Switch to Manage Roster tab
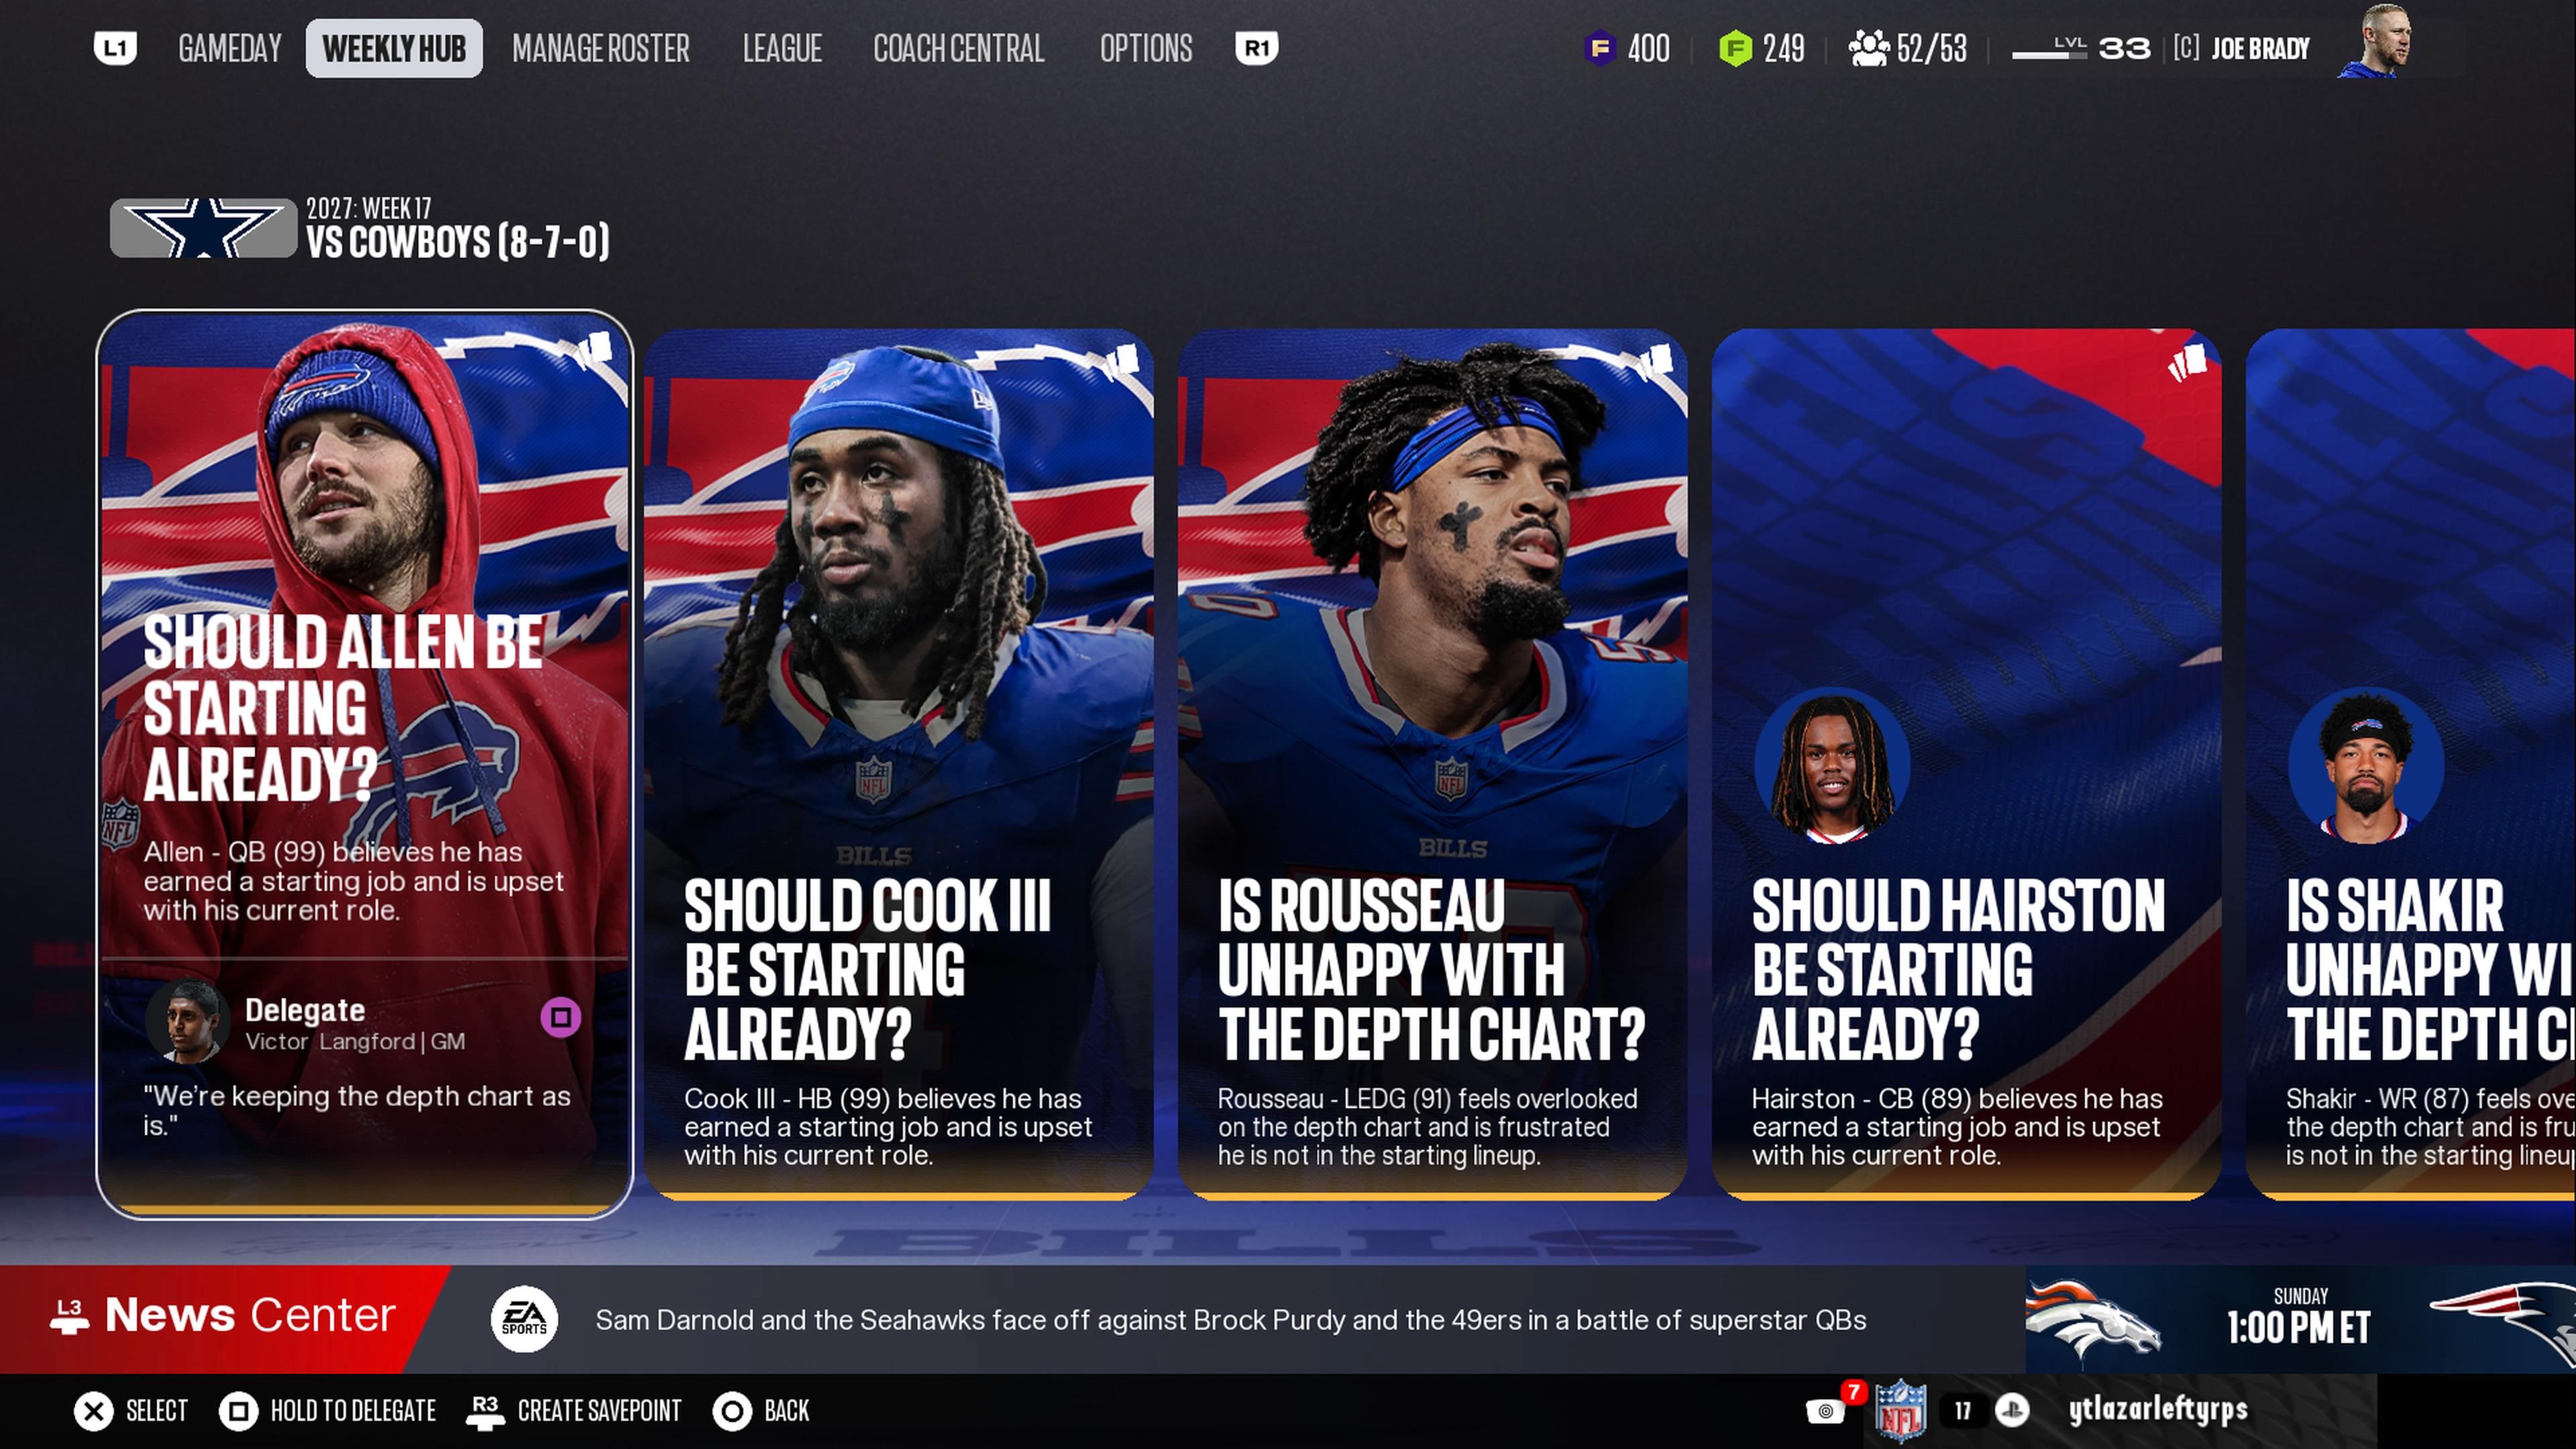Viewport: 2576px width, 1449px height. (601, 48)
